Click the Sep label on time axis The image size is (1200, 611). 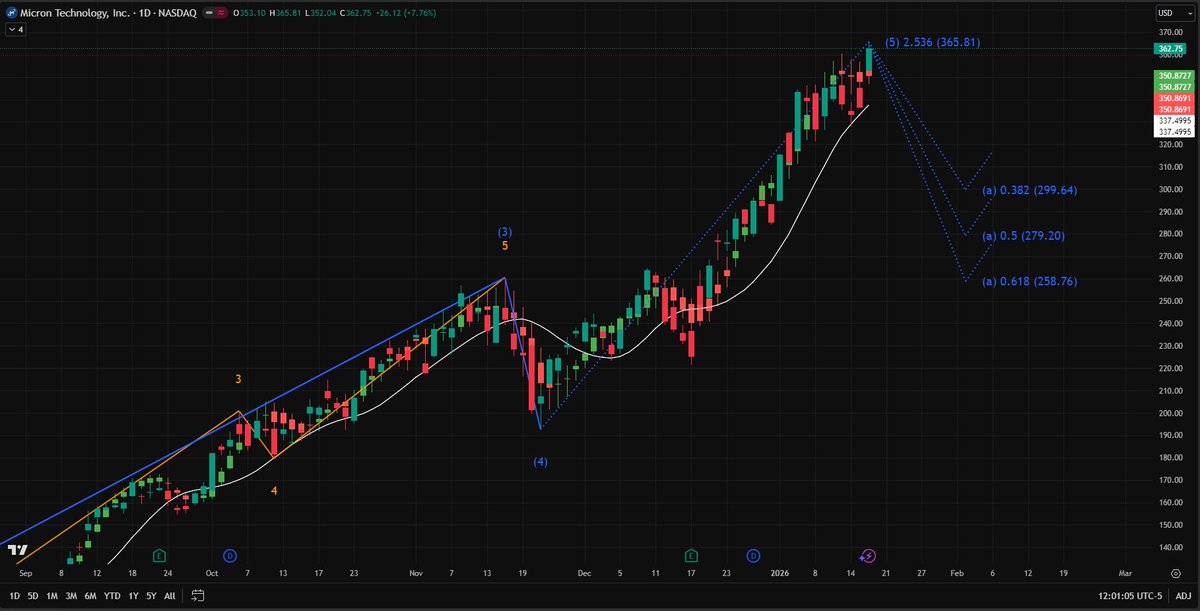point(26,574)
